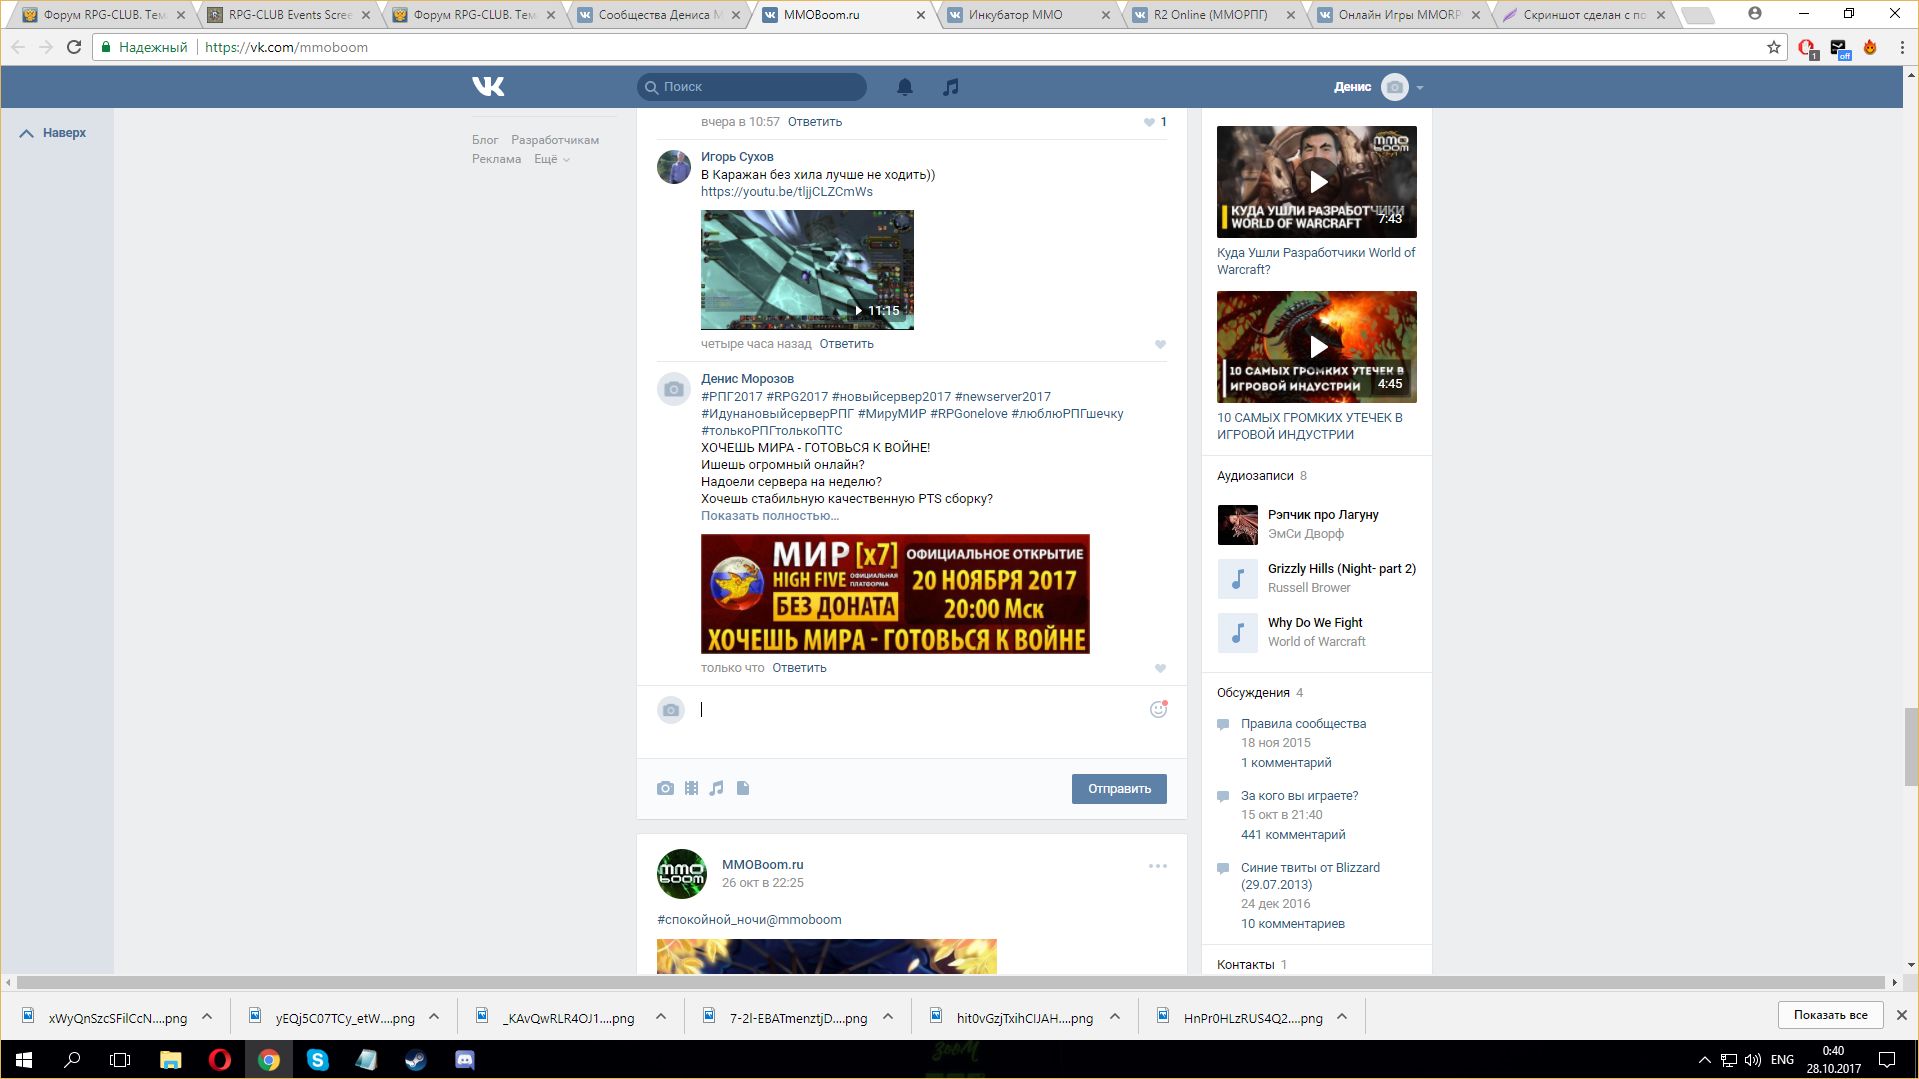
Task: Click the Отправить button
Action: 1119,789
